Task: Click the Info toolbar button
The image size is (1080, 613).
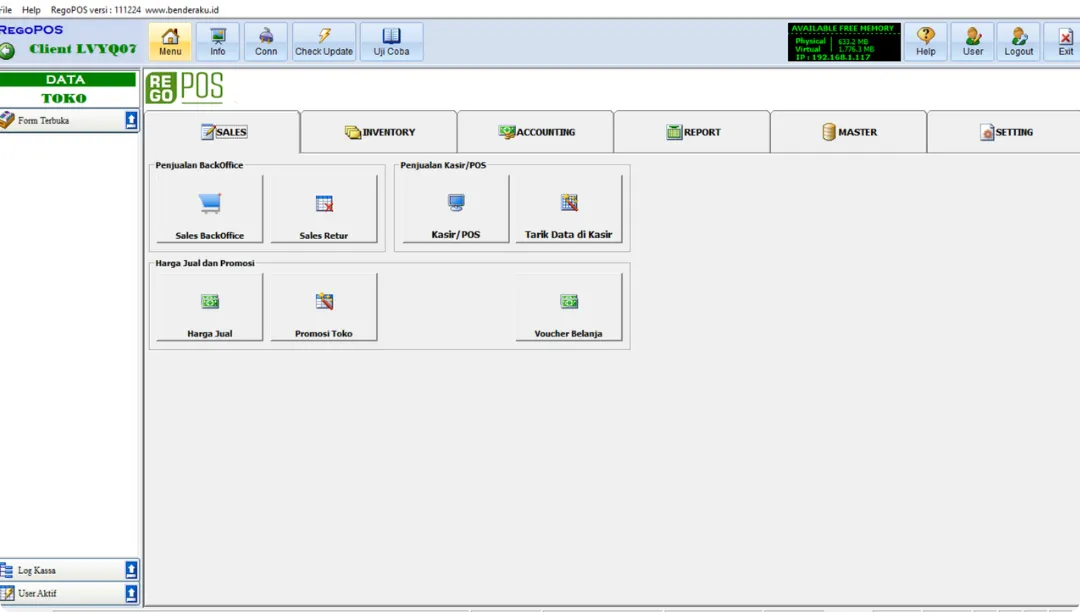Action: pos(218,42)
